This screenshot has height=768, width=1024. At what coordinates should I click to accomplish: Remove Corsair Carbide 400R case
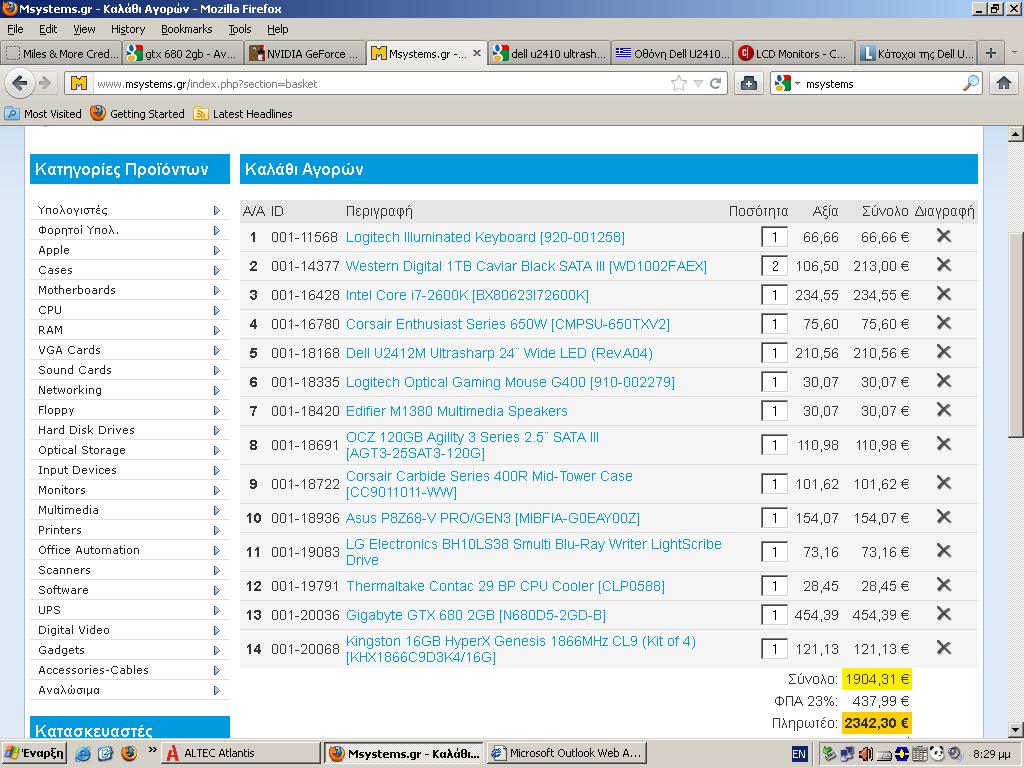coord(943,483)
